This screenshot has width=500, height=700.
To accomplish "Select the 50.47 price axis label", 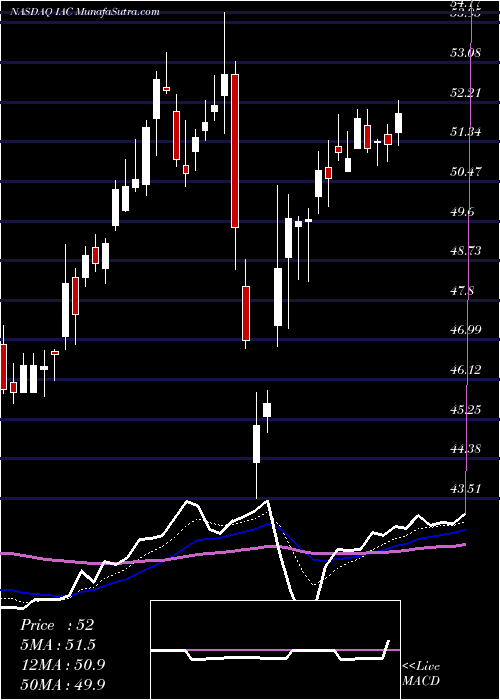I will (466, 172).
